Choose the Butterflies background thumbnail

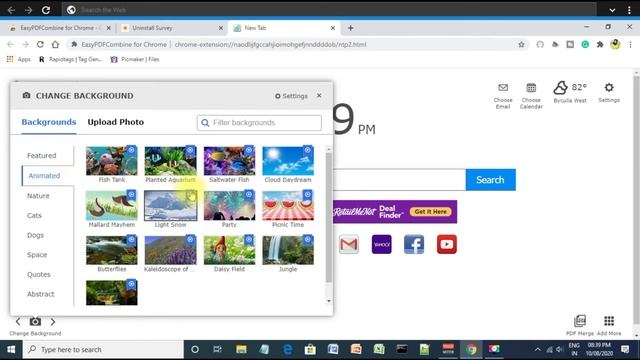(x=111, y=250)
